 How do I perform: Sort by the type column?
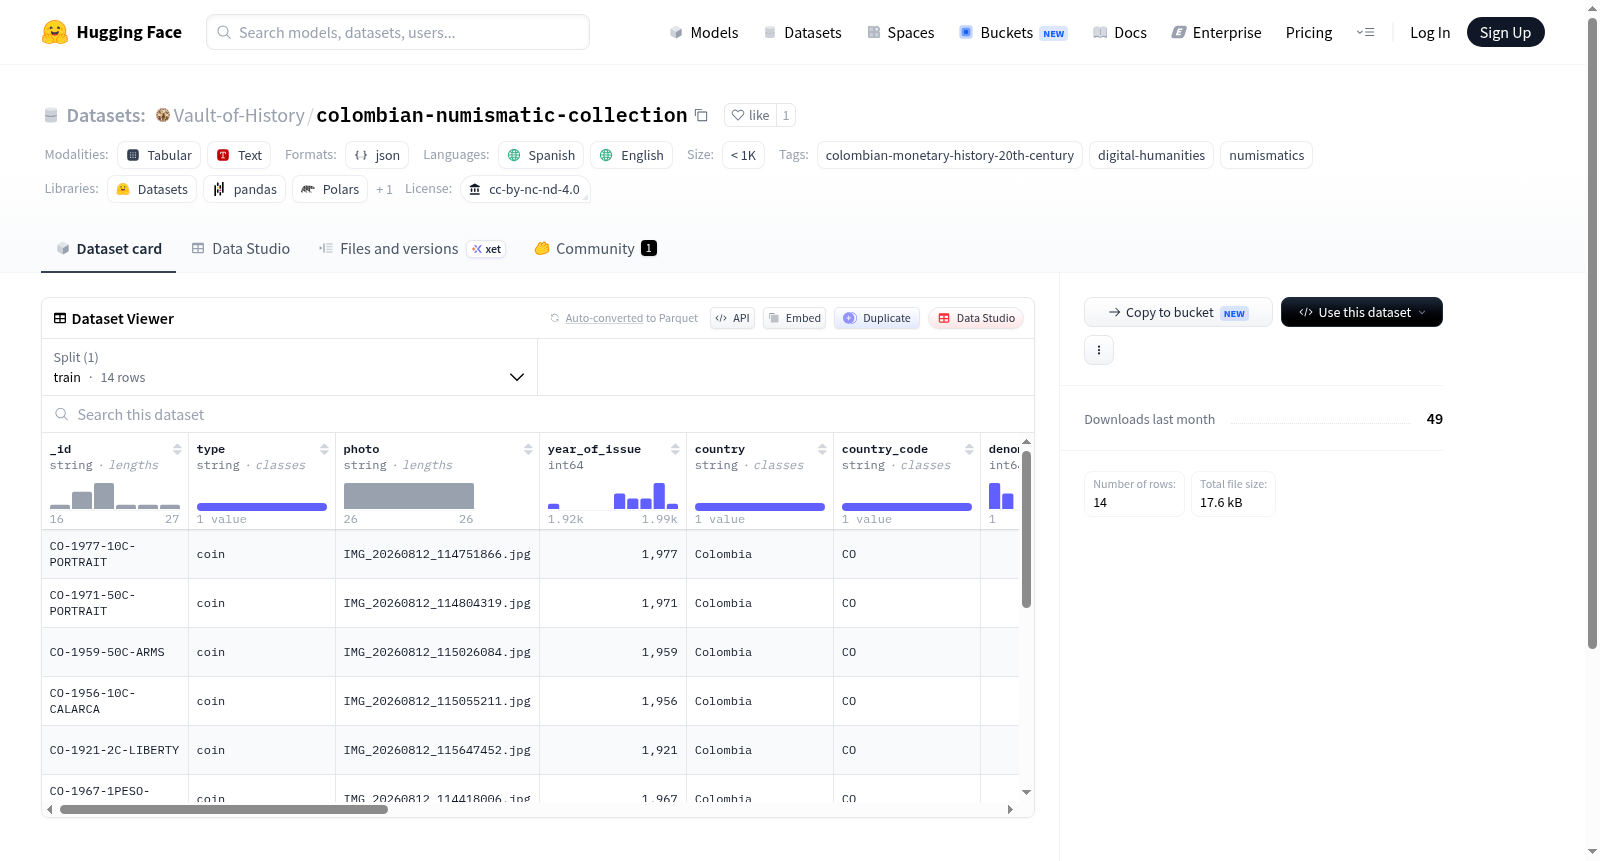point(324,449)
